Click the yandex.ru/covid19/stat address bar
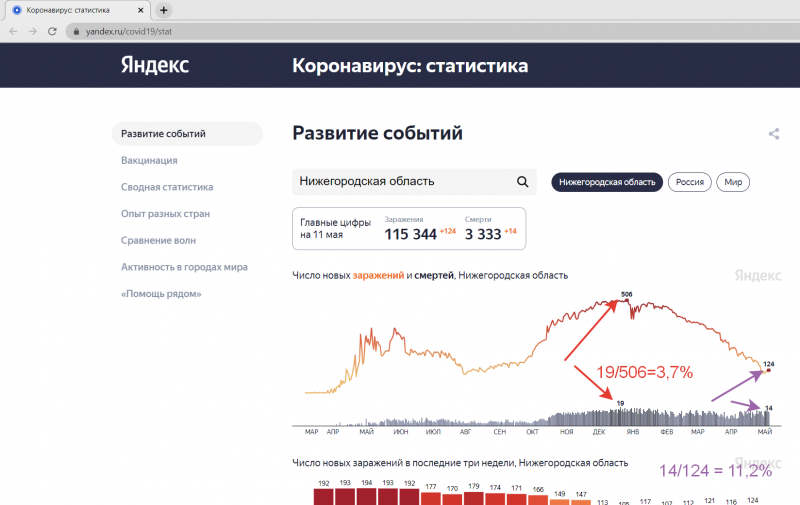Screen dimensions: 800x505 (x=433, y=32)
